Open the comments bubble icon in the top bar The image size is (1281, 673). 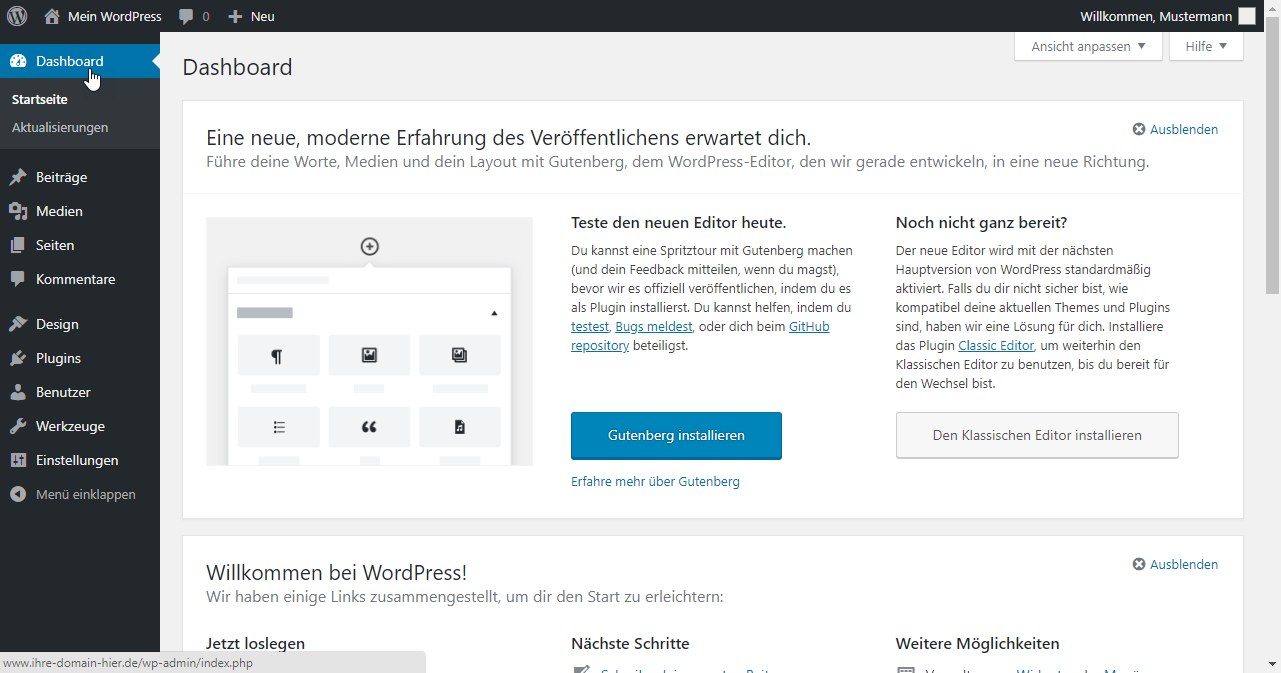click(x=186, y=16)
